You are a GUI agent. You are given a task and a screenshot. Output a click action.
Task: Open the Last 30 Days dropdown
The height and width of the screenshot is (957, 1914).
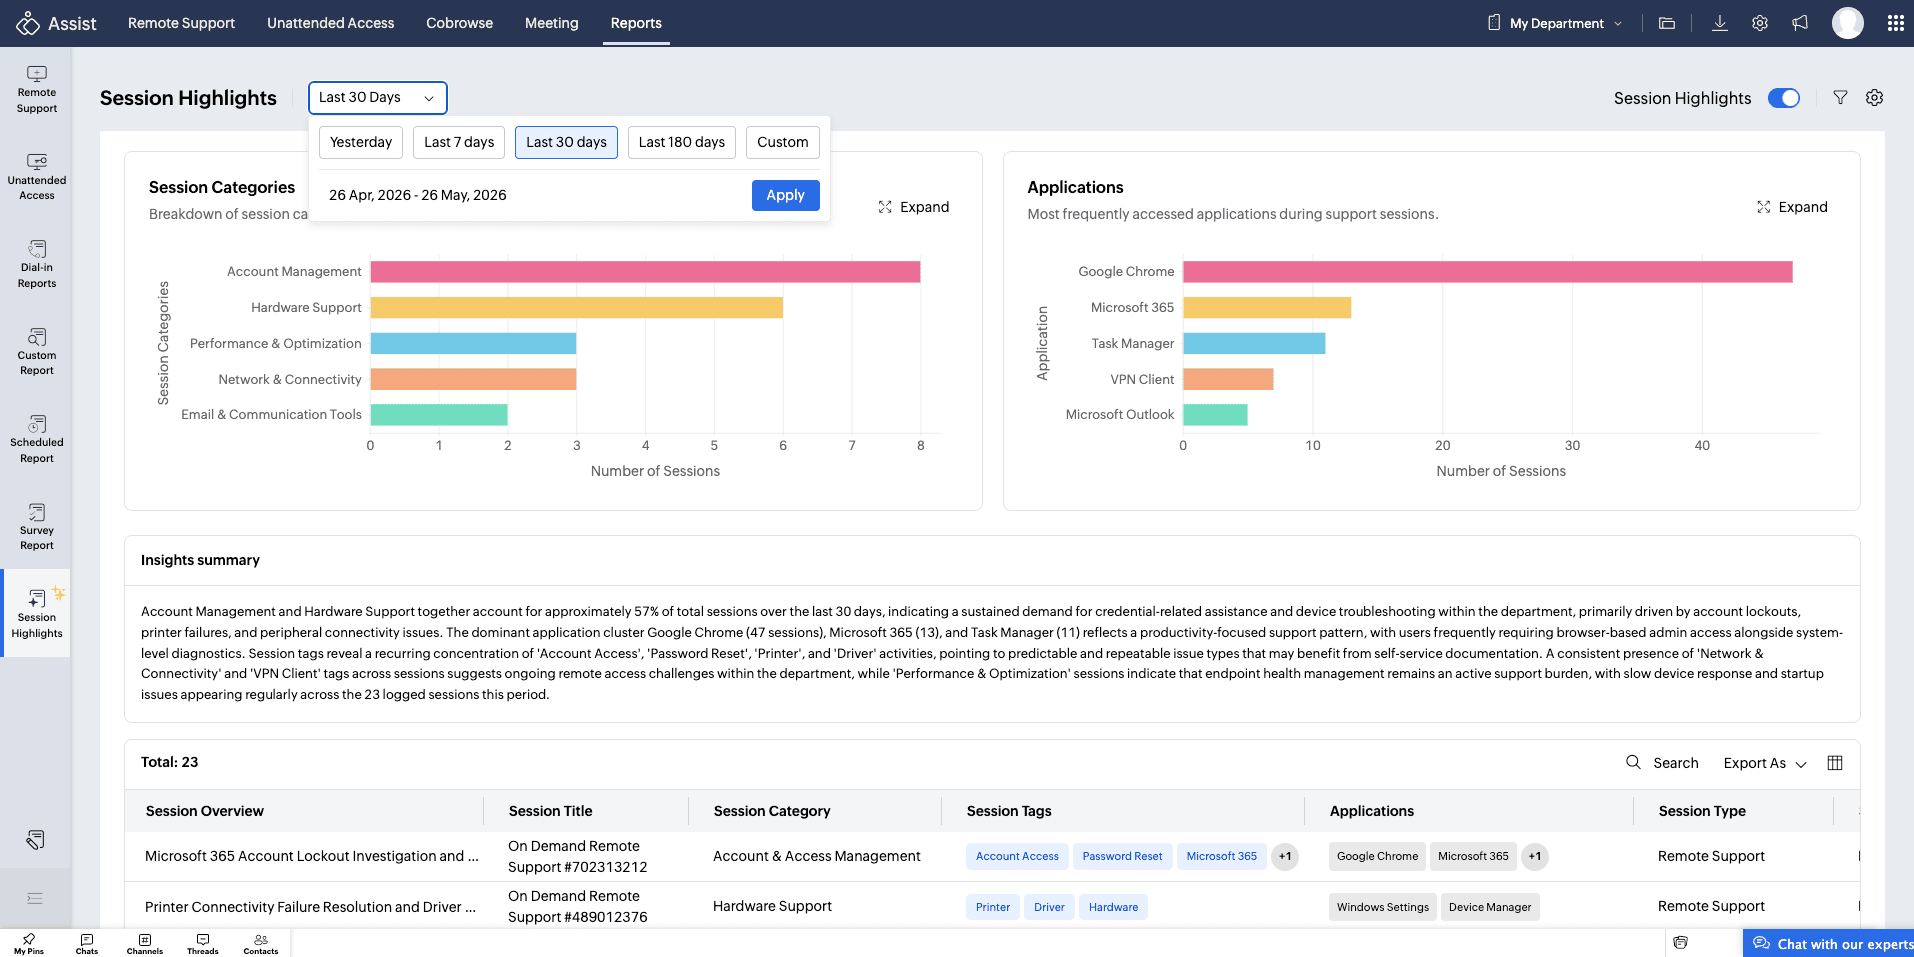click(x=377, y=98)
